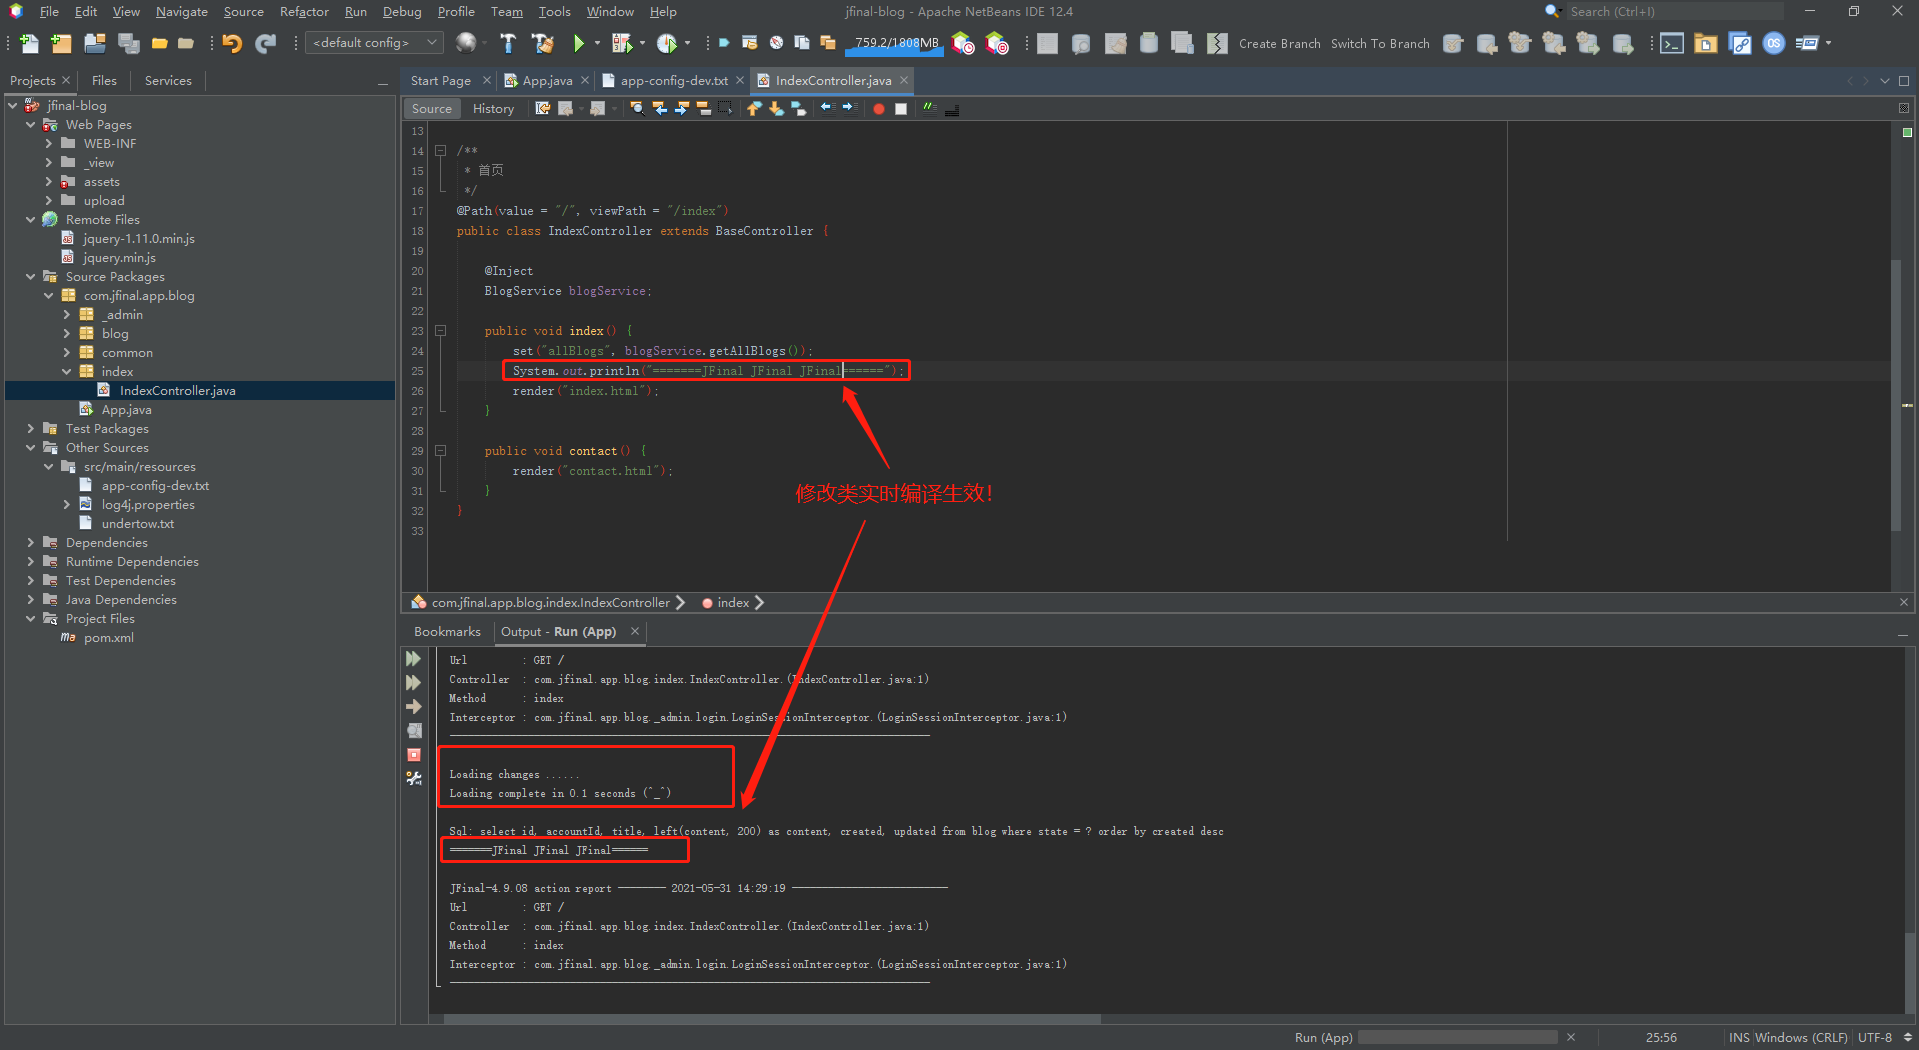
Task: Click the Clean and Build icon
Action: pos(543,43)
